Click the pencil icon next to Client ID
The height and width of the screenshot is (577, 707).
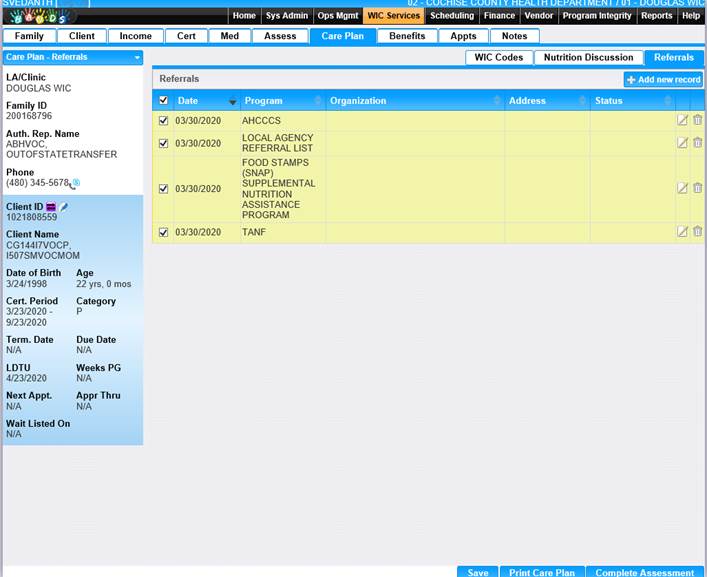click(x=64, y=207)
